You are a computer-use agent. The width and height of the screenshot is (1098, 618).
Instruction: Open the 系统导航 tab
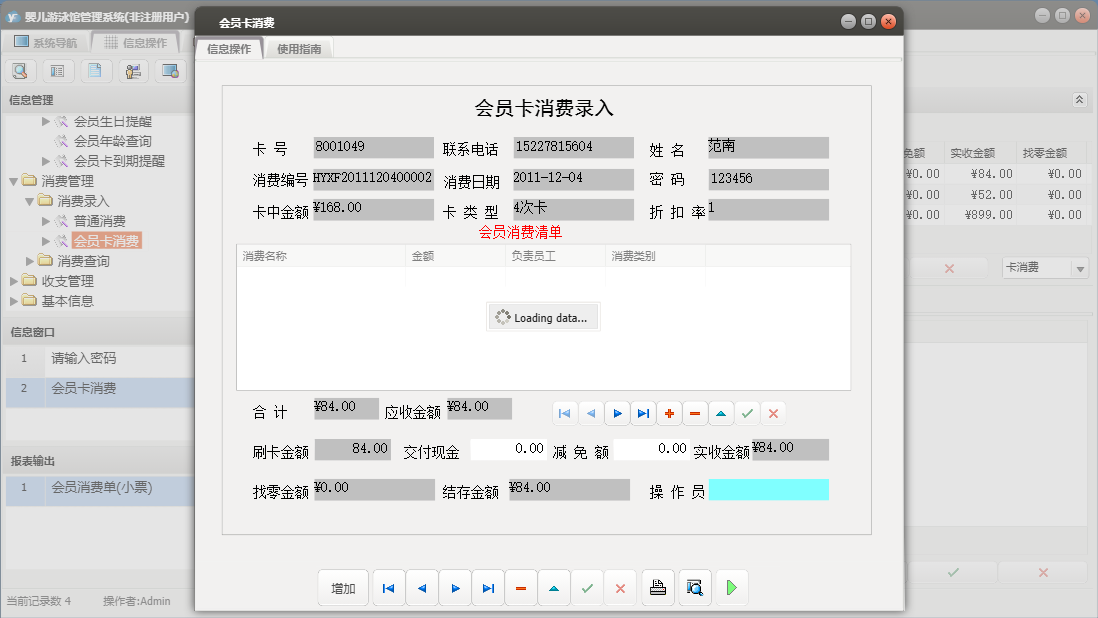click(x=55, y=41)
